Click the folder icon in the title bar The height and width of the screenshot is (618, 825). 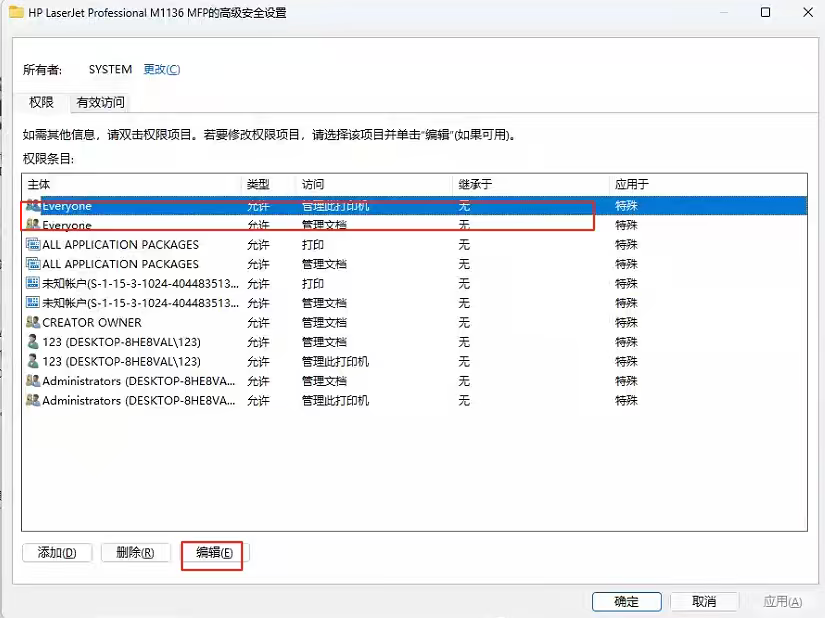16,12
